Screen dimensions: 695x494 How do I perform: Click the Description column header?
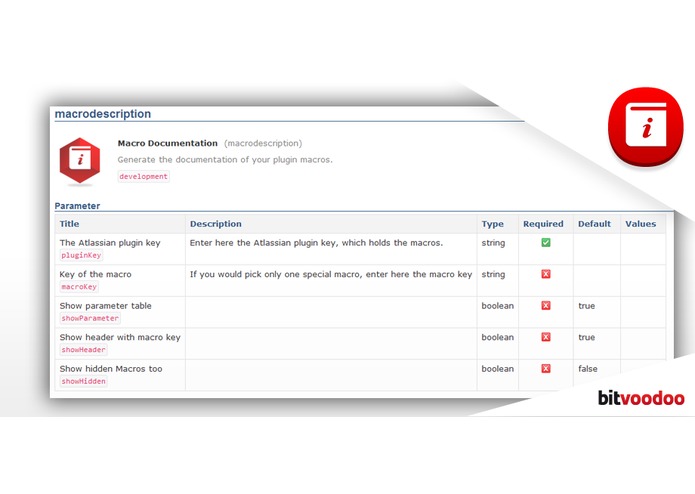[x=216, y=224]
